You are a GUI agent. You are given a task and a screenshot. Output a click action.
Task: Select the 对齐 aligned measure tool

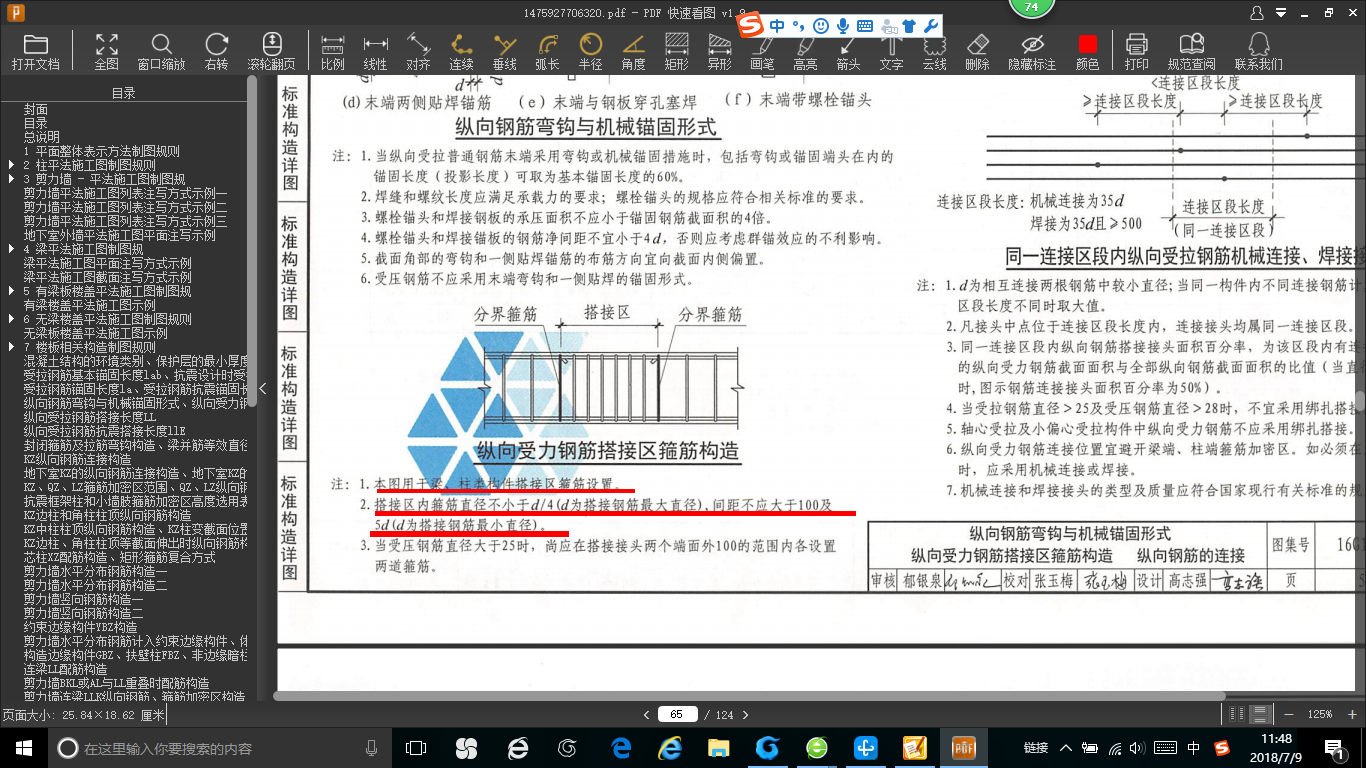[418, 51]
